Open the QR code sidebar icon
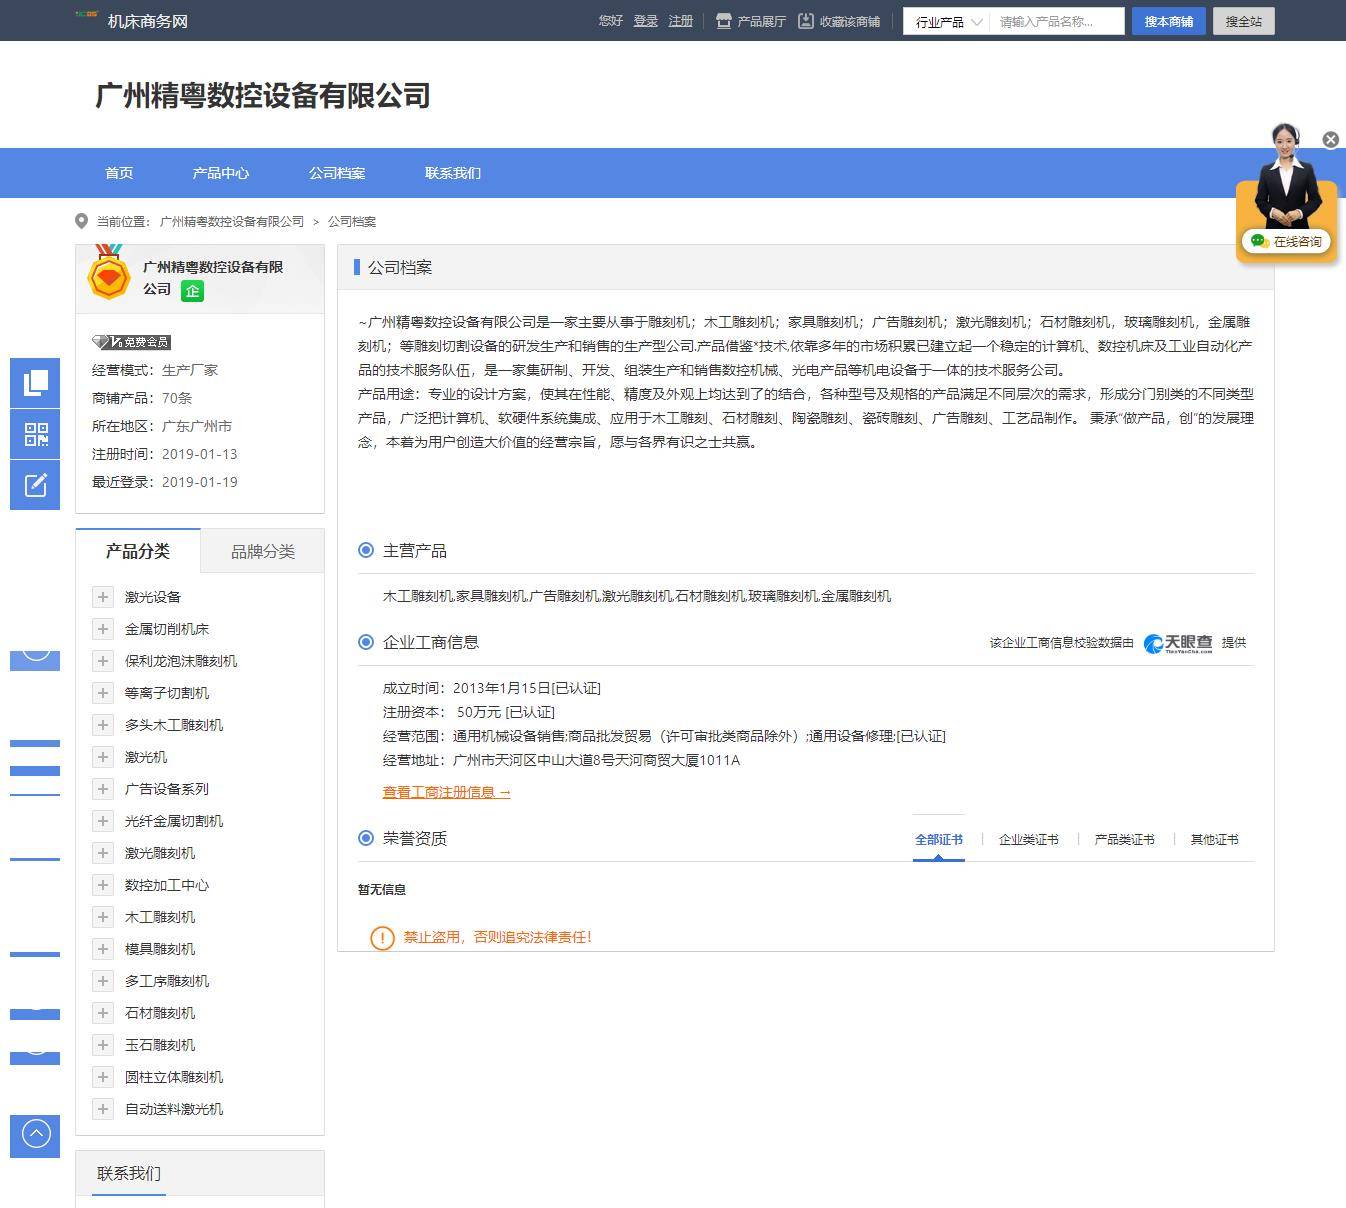1346x1208 pixels. (35, 434)
